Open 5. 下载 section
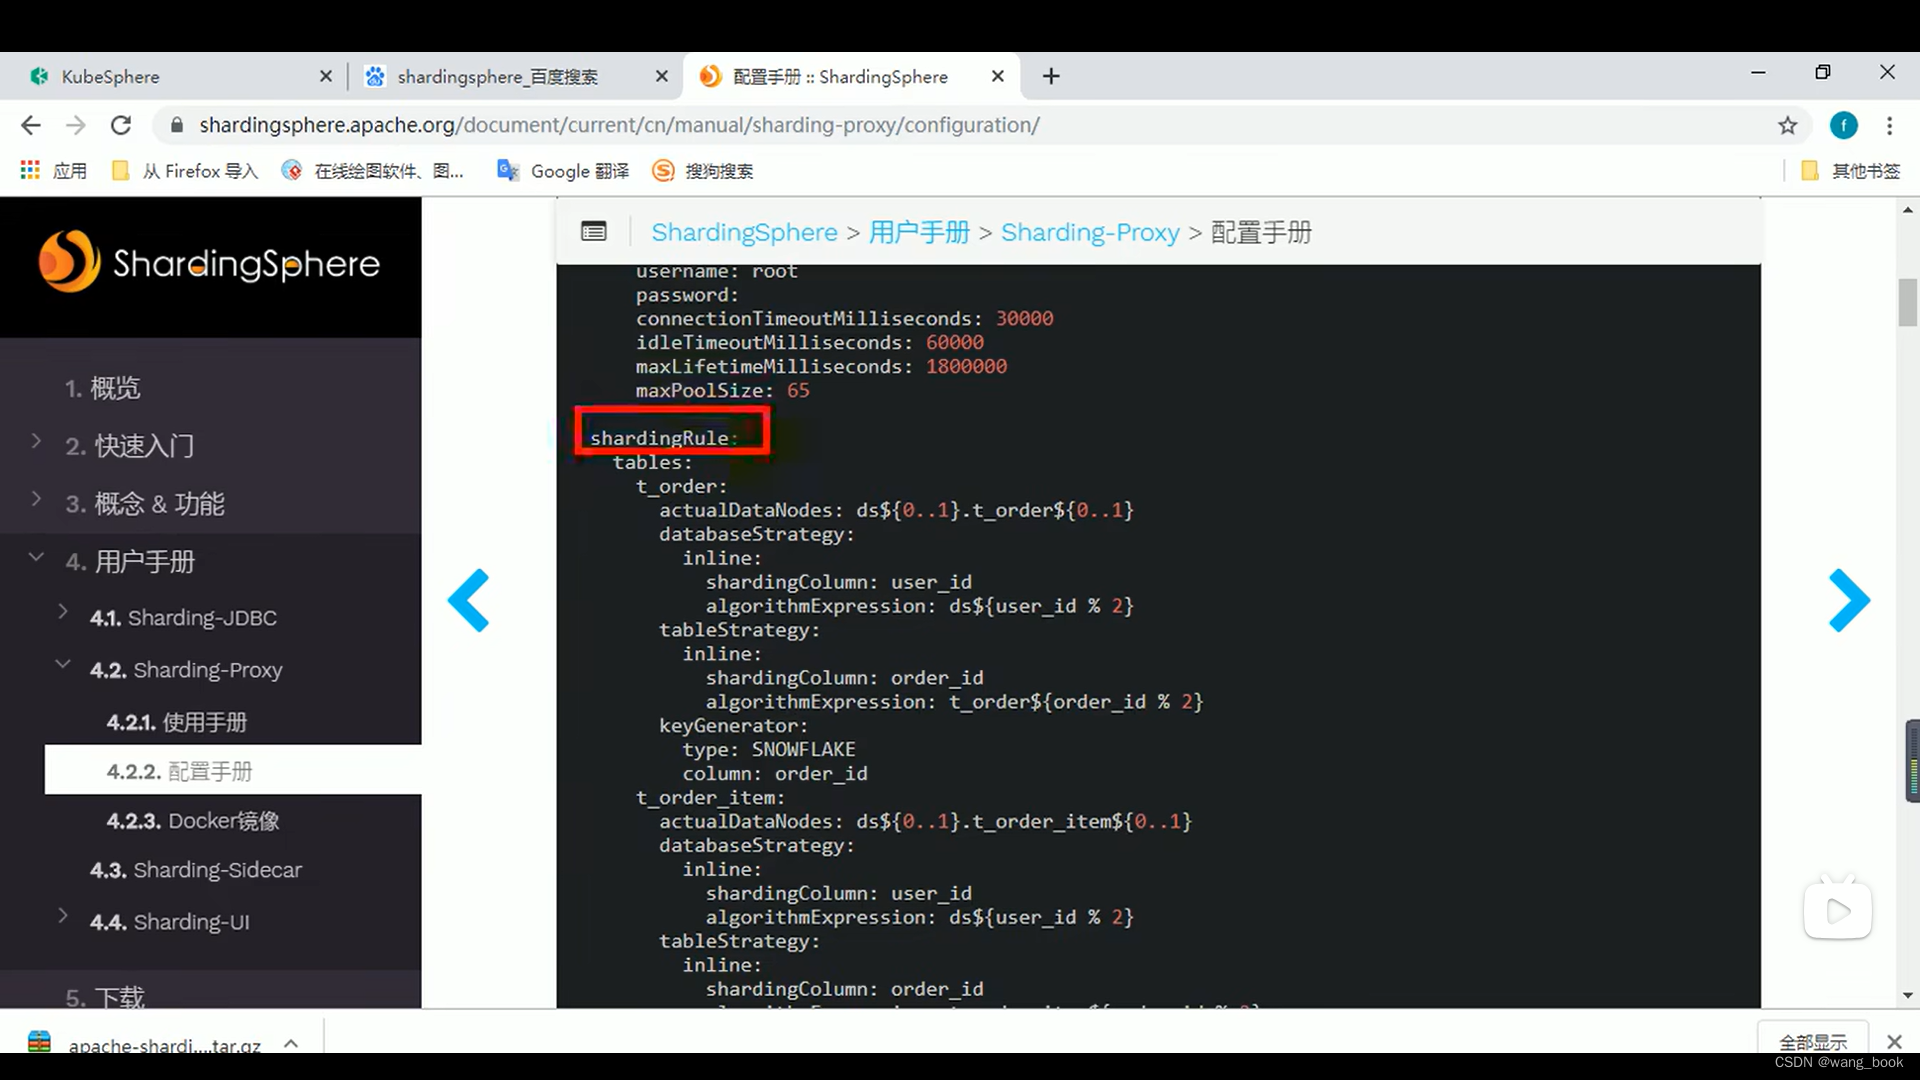The width and height of the screenshot is (1920, 1080). (x=105, y=997)
